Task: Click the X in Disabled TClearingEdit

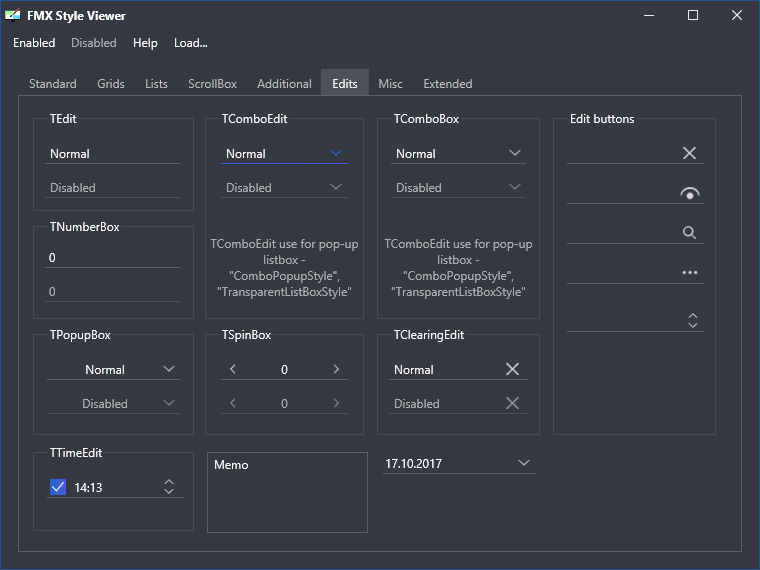Action: pos(512,403)
